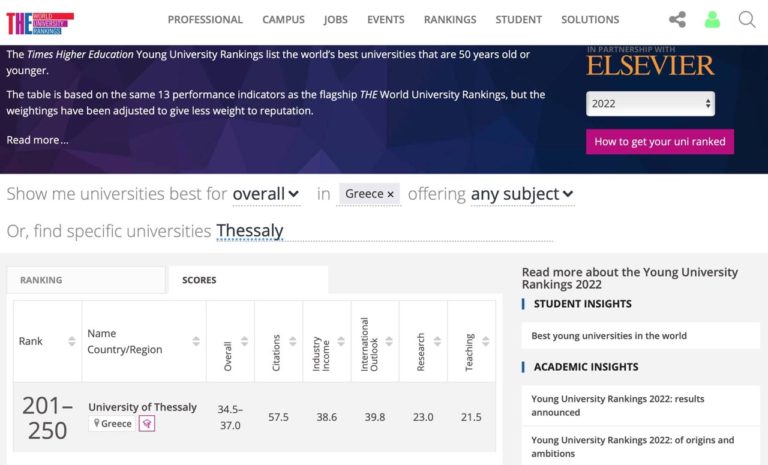Viewport: 768px width, 465px height.
Task: Open the search magnifier icon
Action: tap(747, 20)
